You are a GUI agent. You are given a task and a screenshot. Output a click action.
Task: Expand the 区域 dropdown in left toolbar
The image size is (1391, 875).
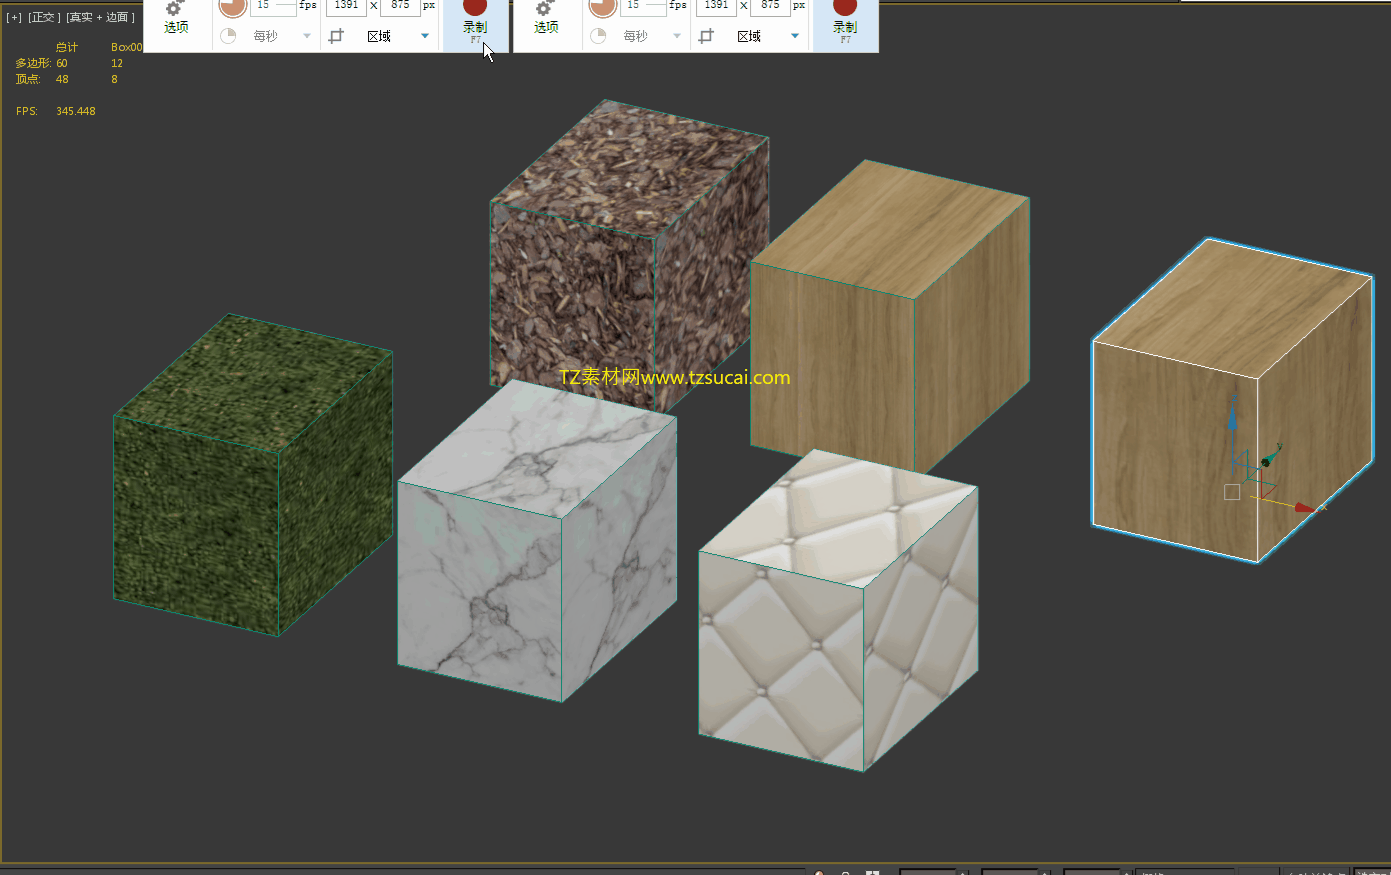coord(425,36)
